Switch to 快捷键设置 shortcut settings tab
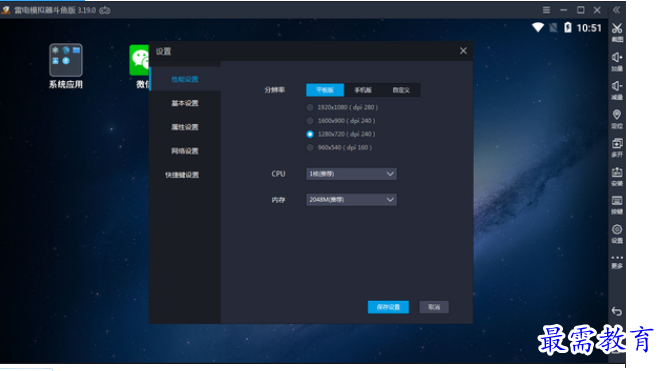Image resolution: width=662 pixels, height=371 pixels. (x=182, y=175)
